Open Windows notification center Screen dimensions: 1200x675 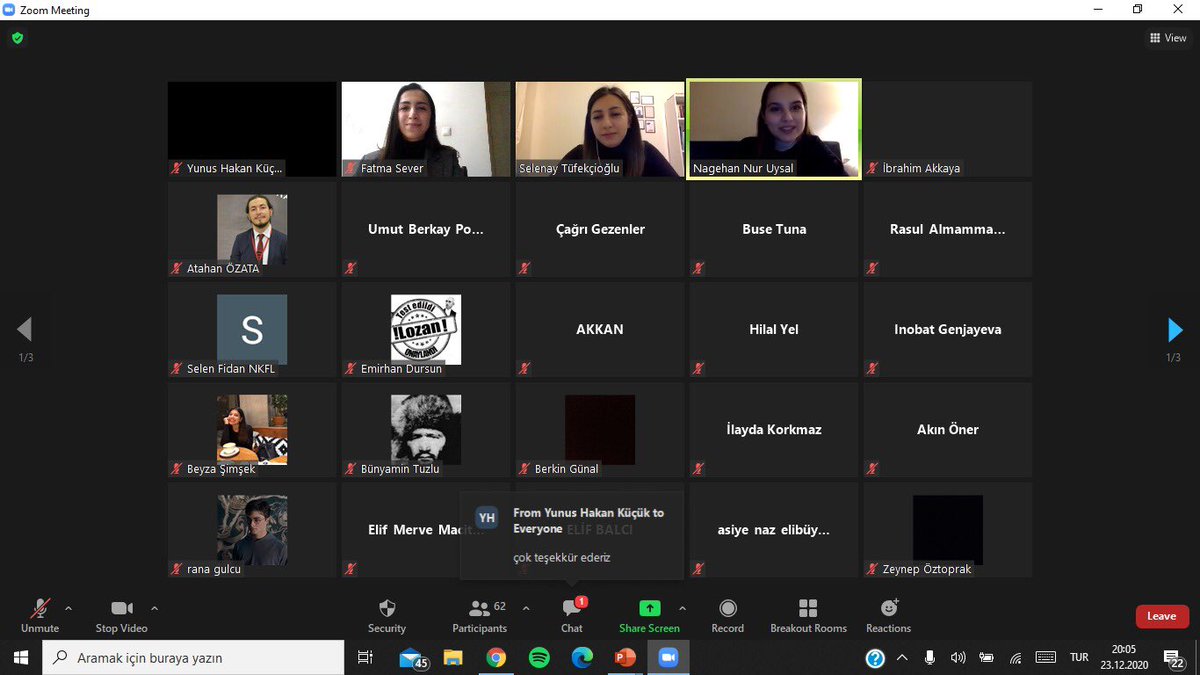click(1172, 658)
